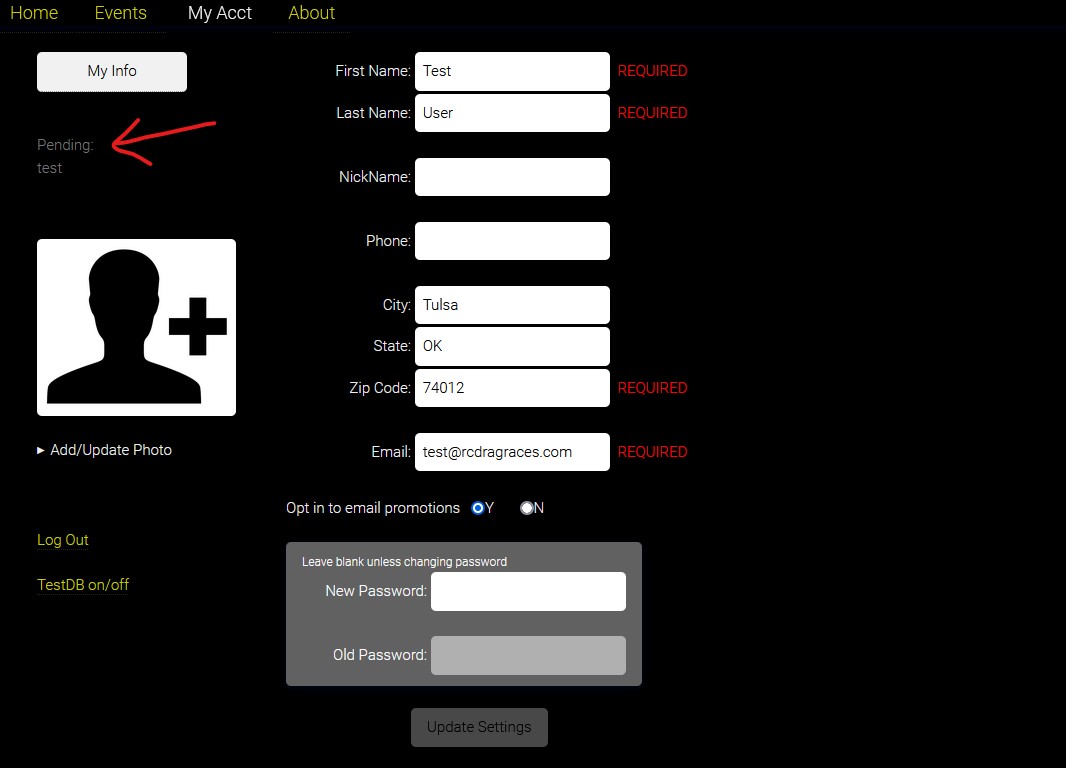Focus the Last Name input field
Image resolution: width=1066 pixels, height=768 pixels.
(512, 113)
